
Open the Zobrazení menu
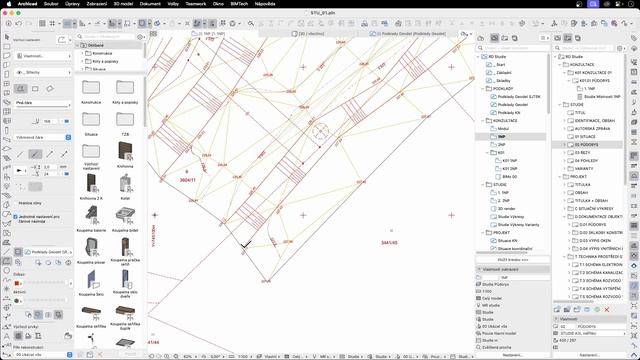click(97, 4)
